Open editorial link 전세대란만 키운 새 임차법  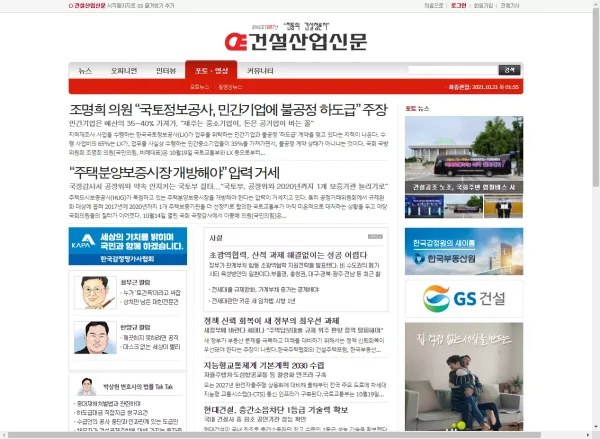coord(252,301)
